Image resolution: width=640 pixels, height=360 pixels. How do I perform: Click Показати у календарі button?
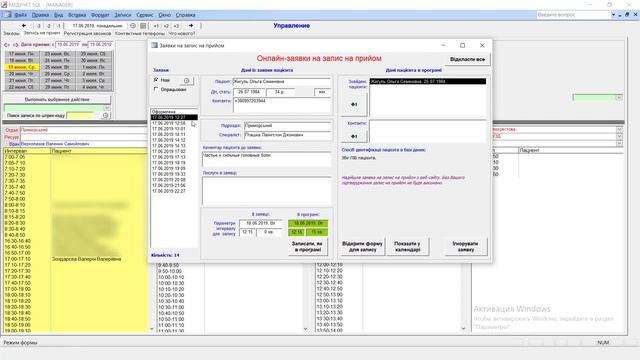click(407, 247)
